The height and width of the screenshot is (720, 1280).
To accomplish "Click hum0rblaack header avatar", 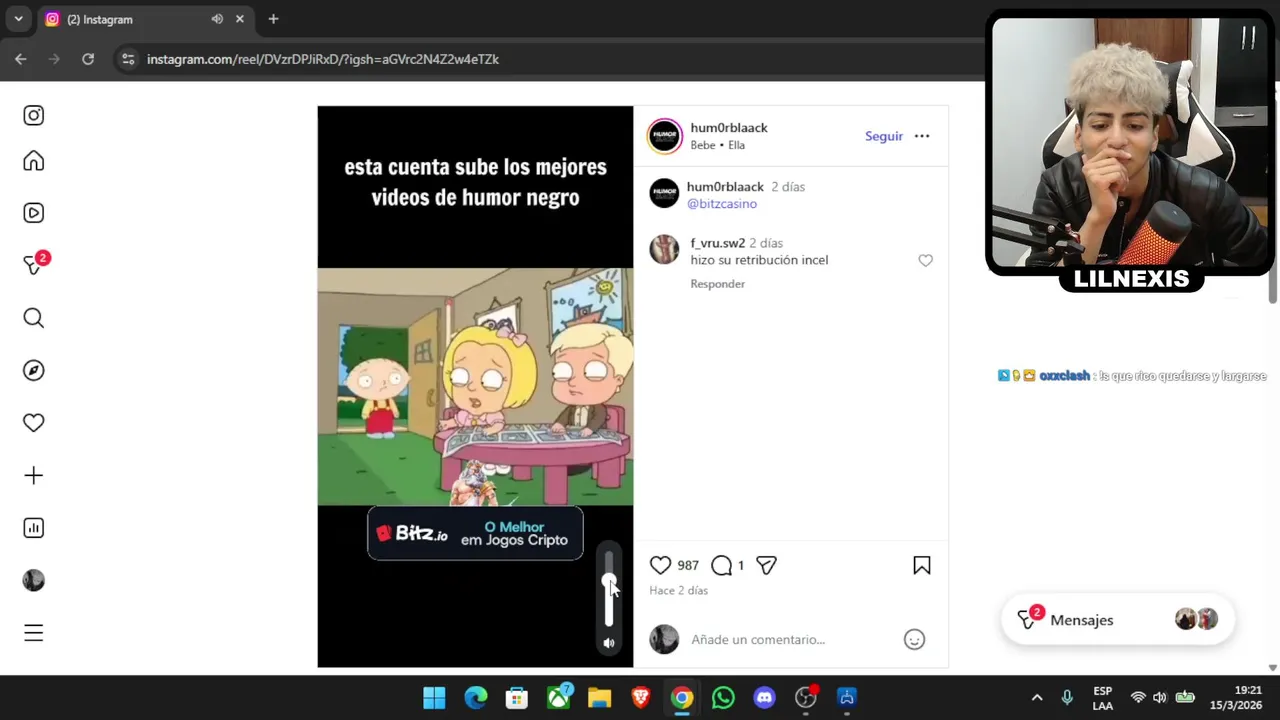I will click(665, 136).
